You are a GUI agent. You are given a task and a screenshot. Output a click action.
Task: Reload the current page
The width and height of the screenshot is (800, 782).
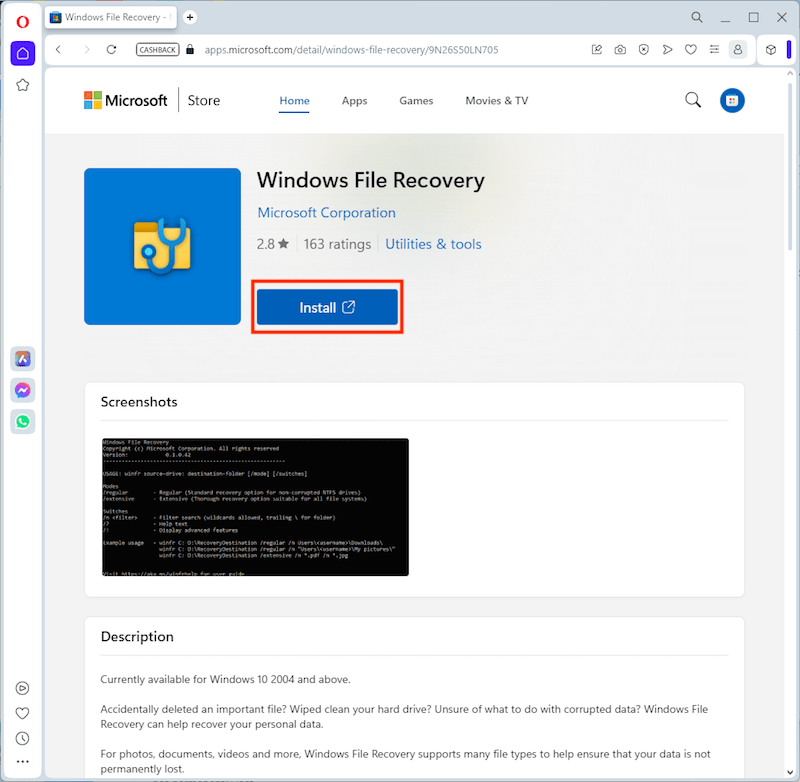tap(111, 49)
